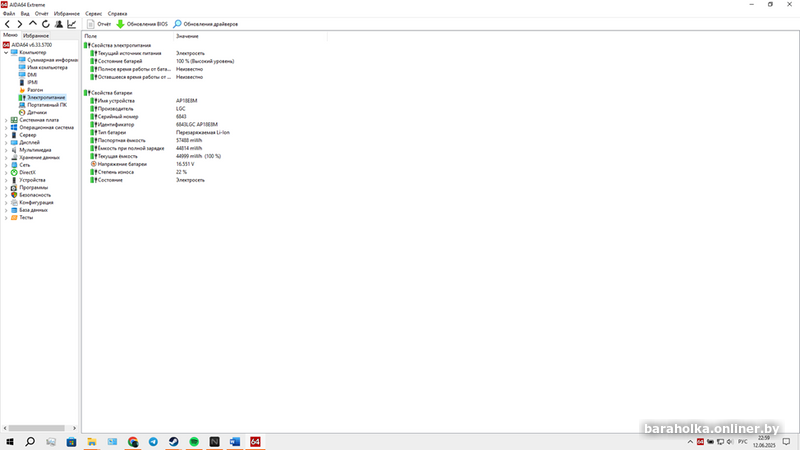Open Spotify from the taskbar
This screenshot has width=800, height=450.
point(194,442)
